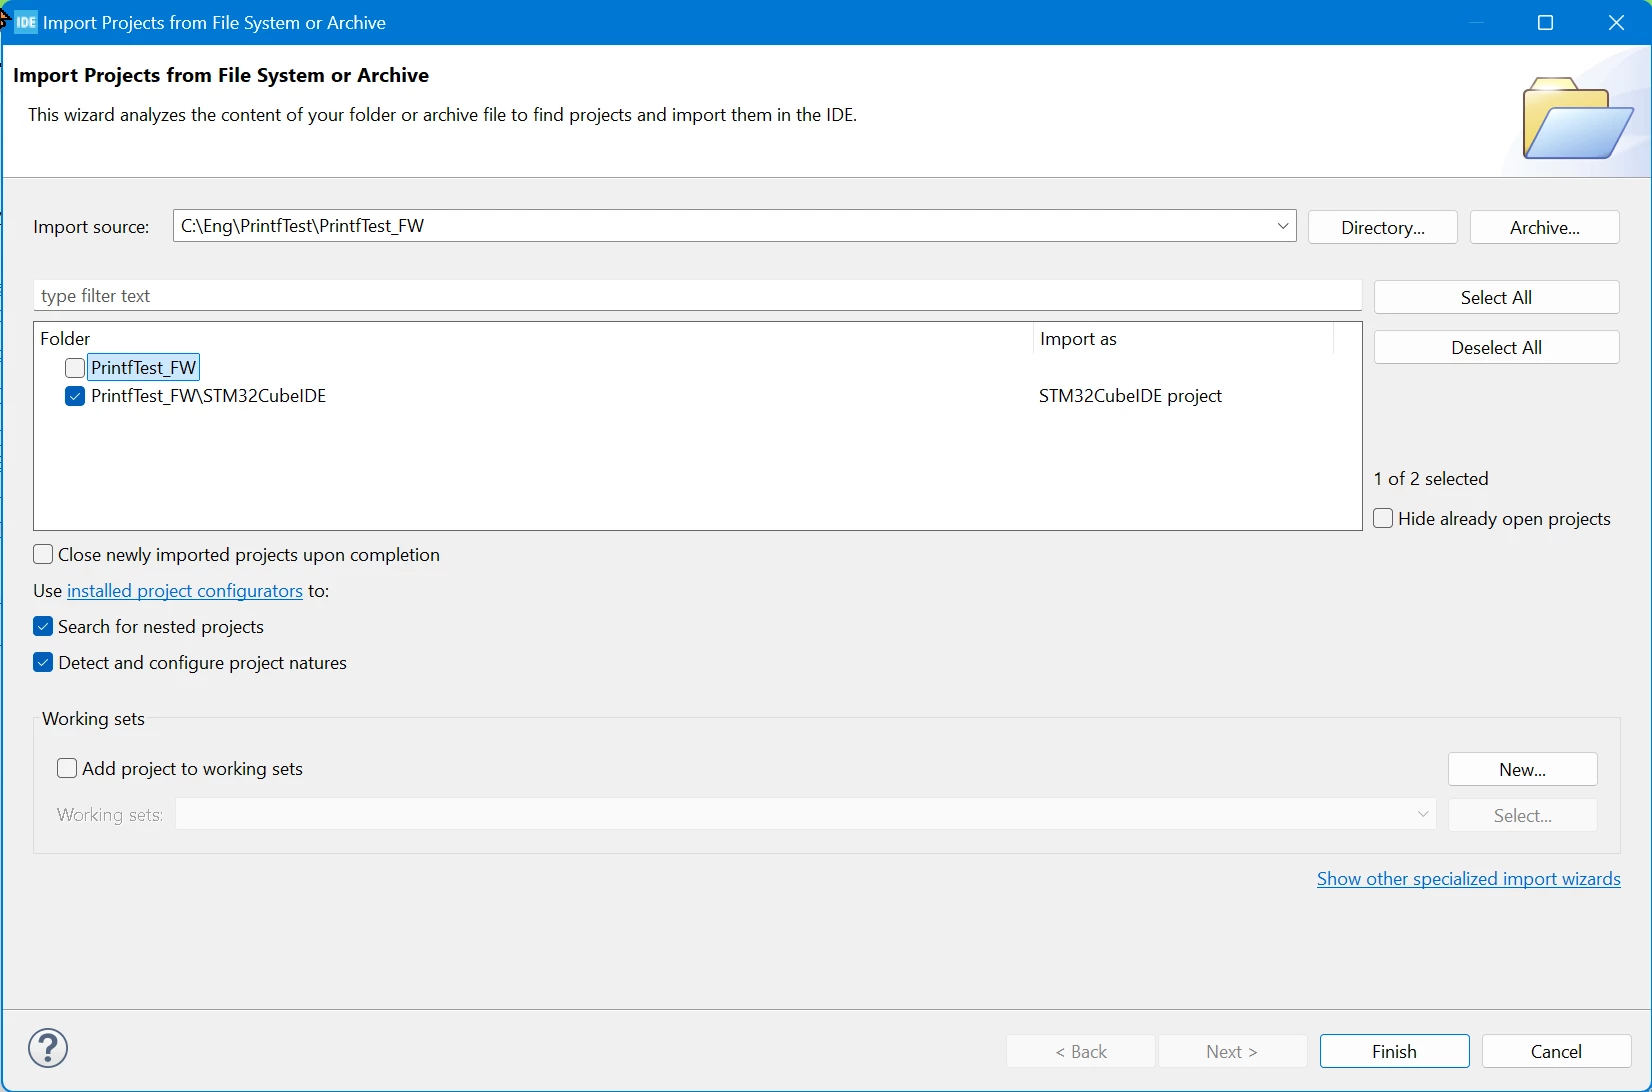Open the Working sets combo box
The height and width of the screenshot is (1092, 1652).
coord(806,815)
